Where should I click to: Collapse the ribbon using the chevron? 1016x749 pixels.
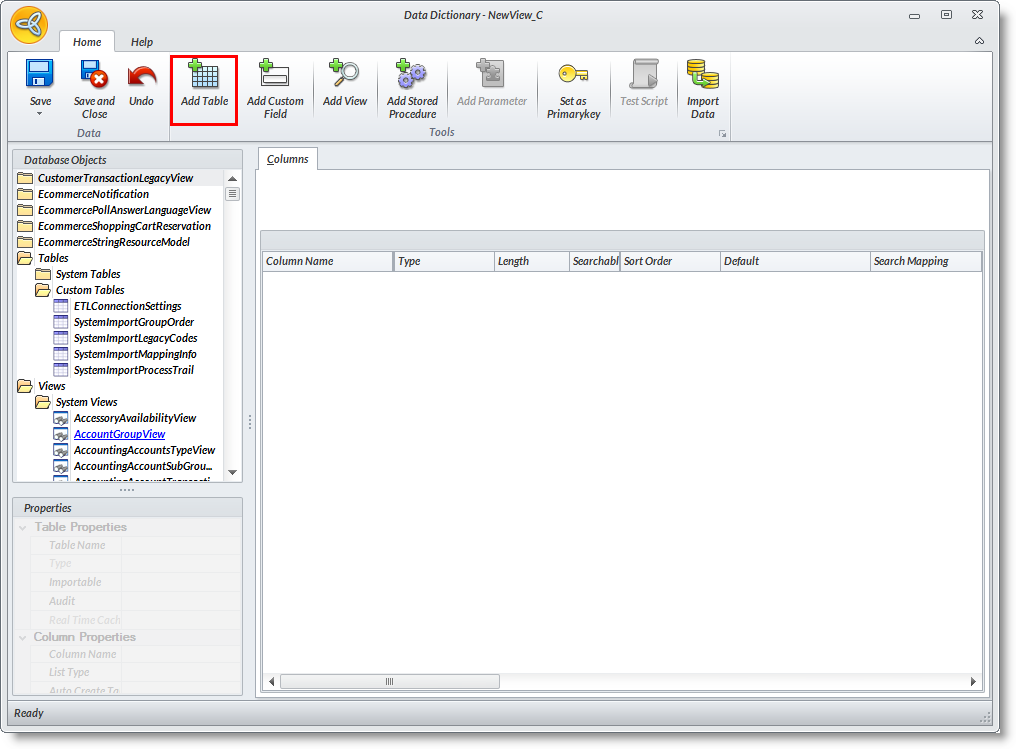point(979,41)
